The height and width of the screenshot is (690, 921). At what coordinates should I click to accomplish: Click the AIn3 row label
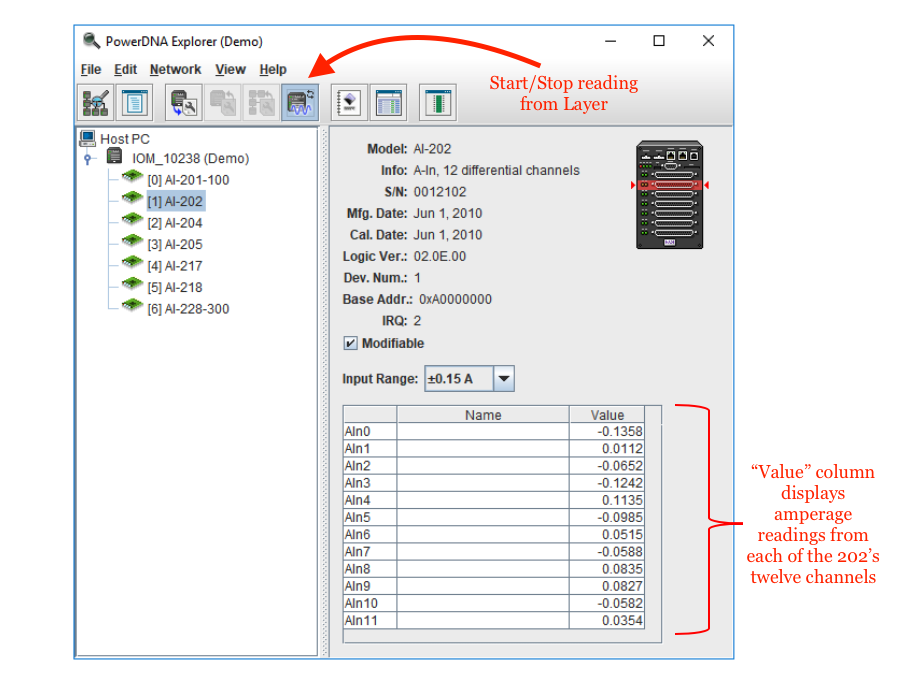pos(358,483)
